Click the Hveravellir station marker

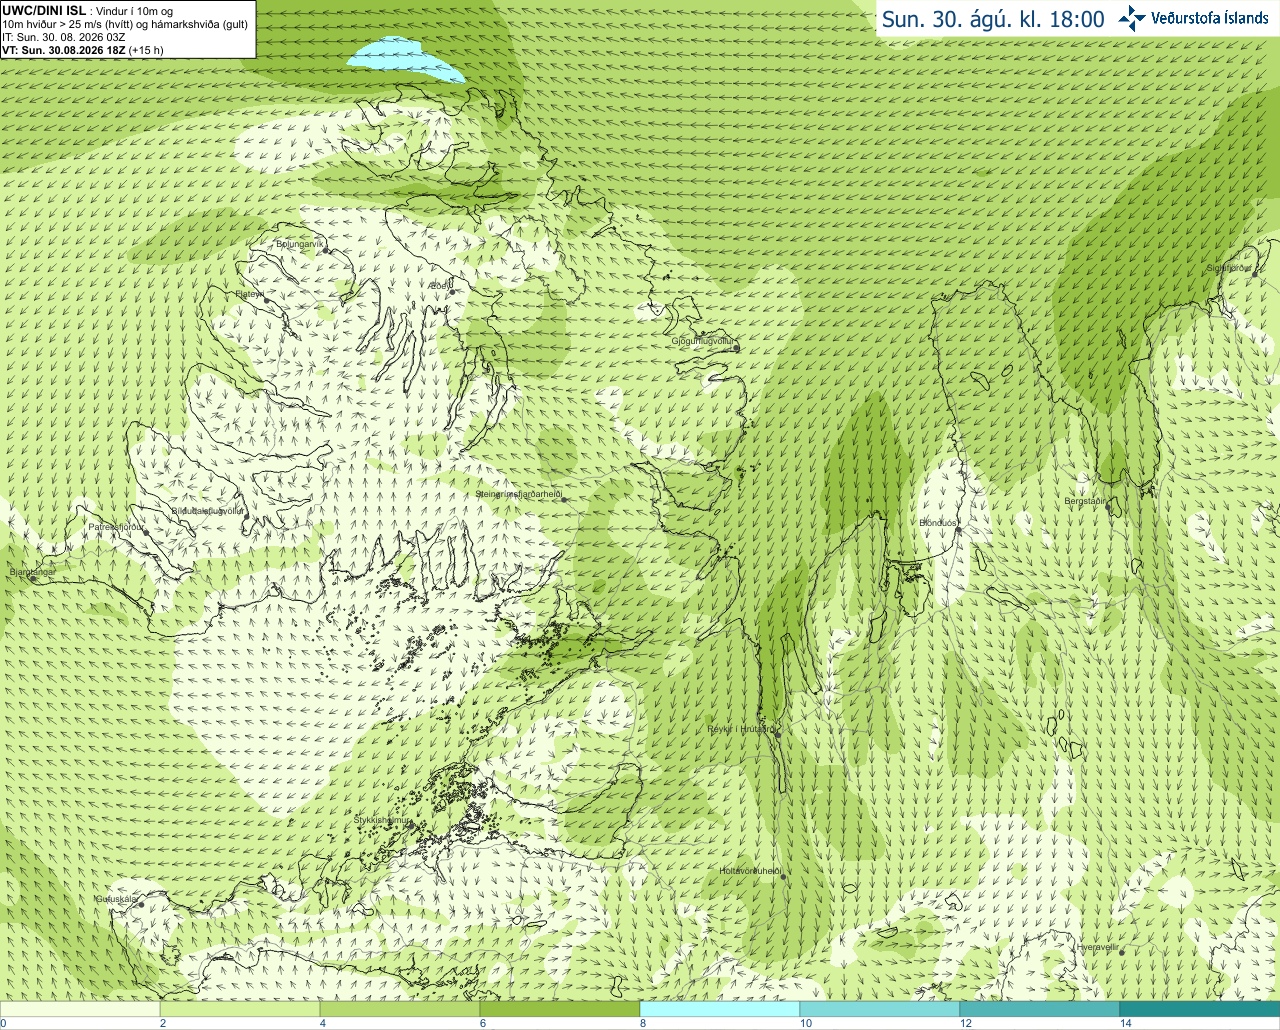coord(1121,954)
